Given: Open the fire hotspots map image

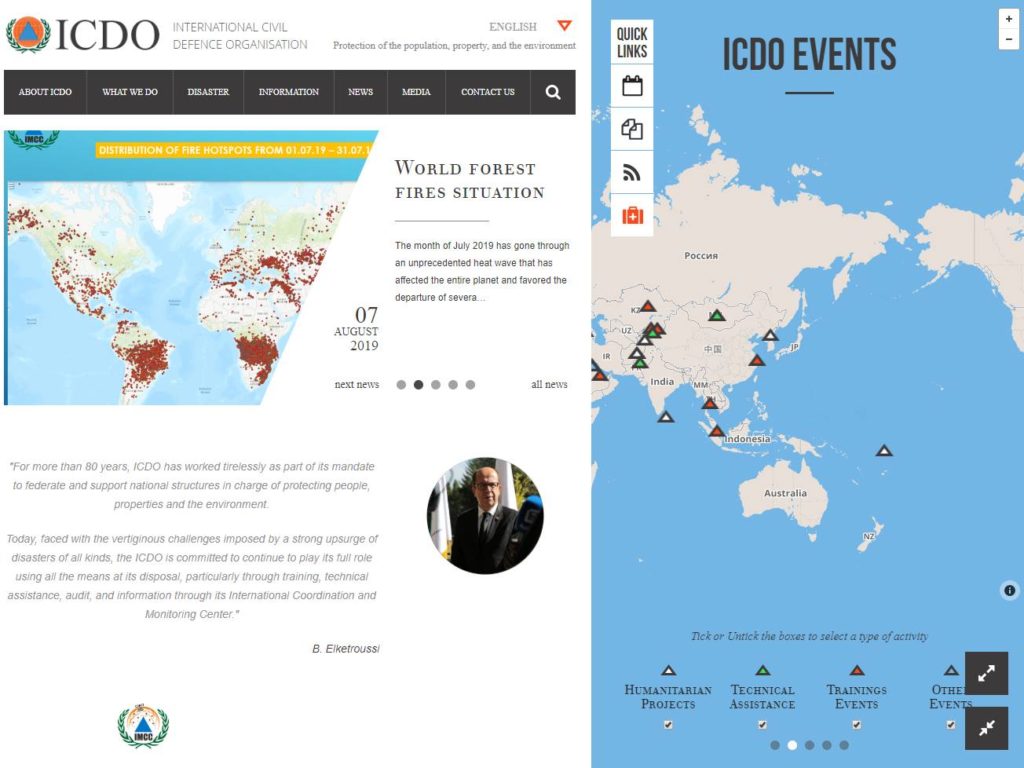Looking at the screenshot, I should [x=176, y=268].
